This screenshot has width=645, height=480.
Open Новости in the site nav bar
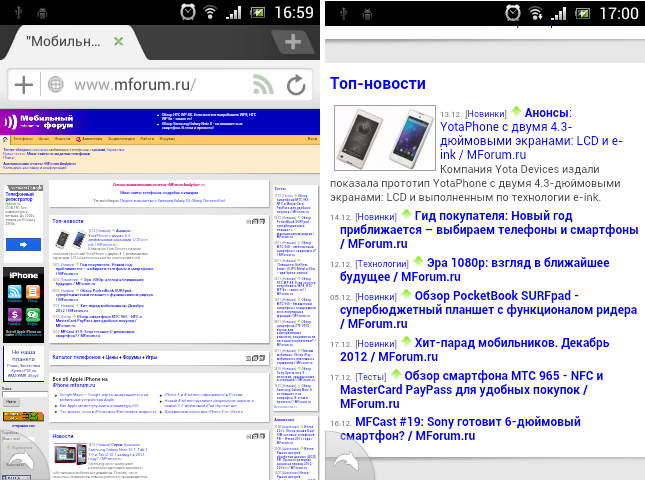(x=62, y=139)
